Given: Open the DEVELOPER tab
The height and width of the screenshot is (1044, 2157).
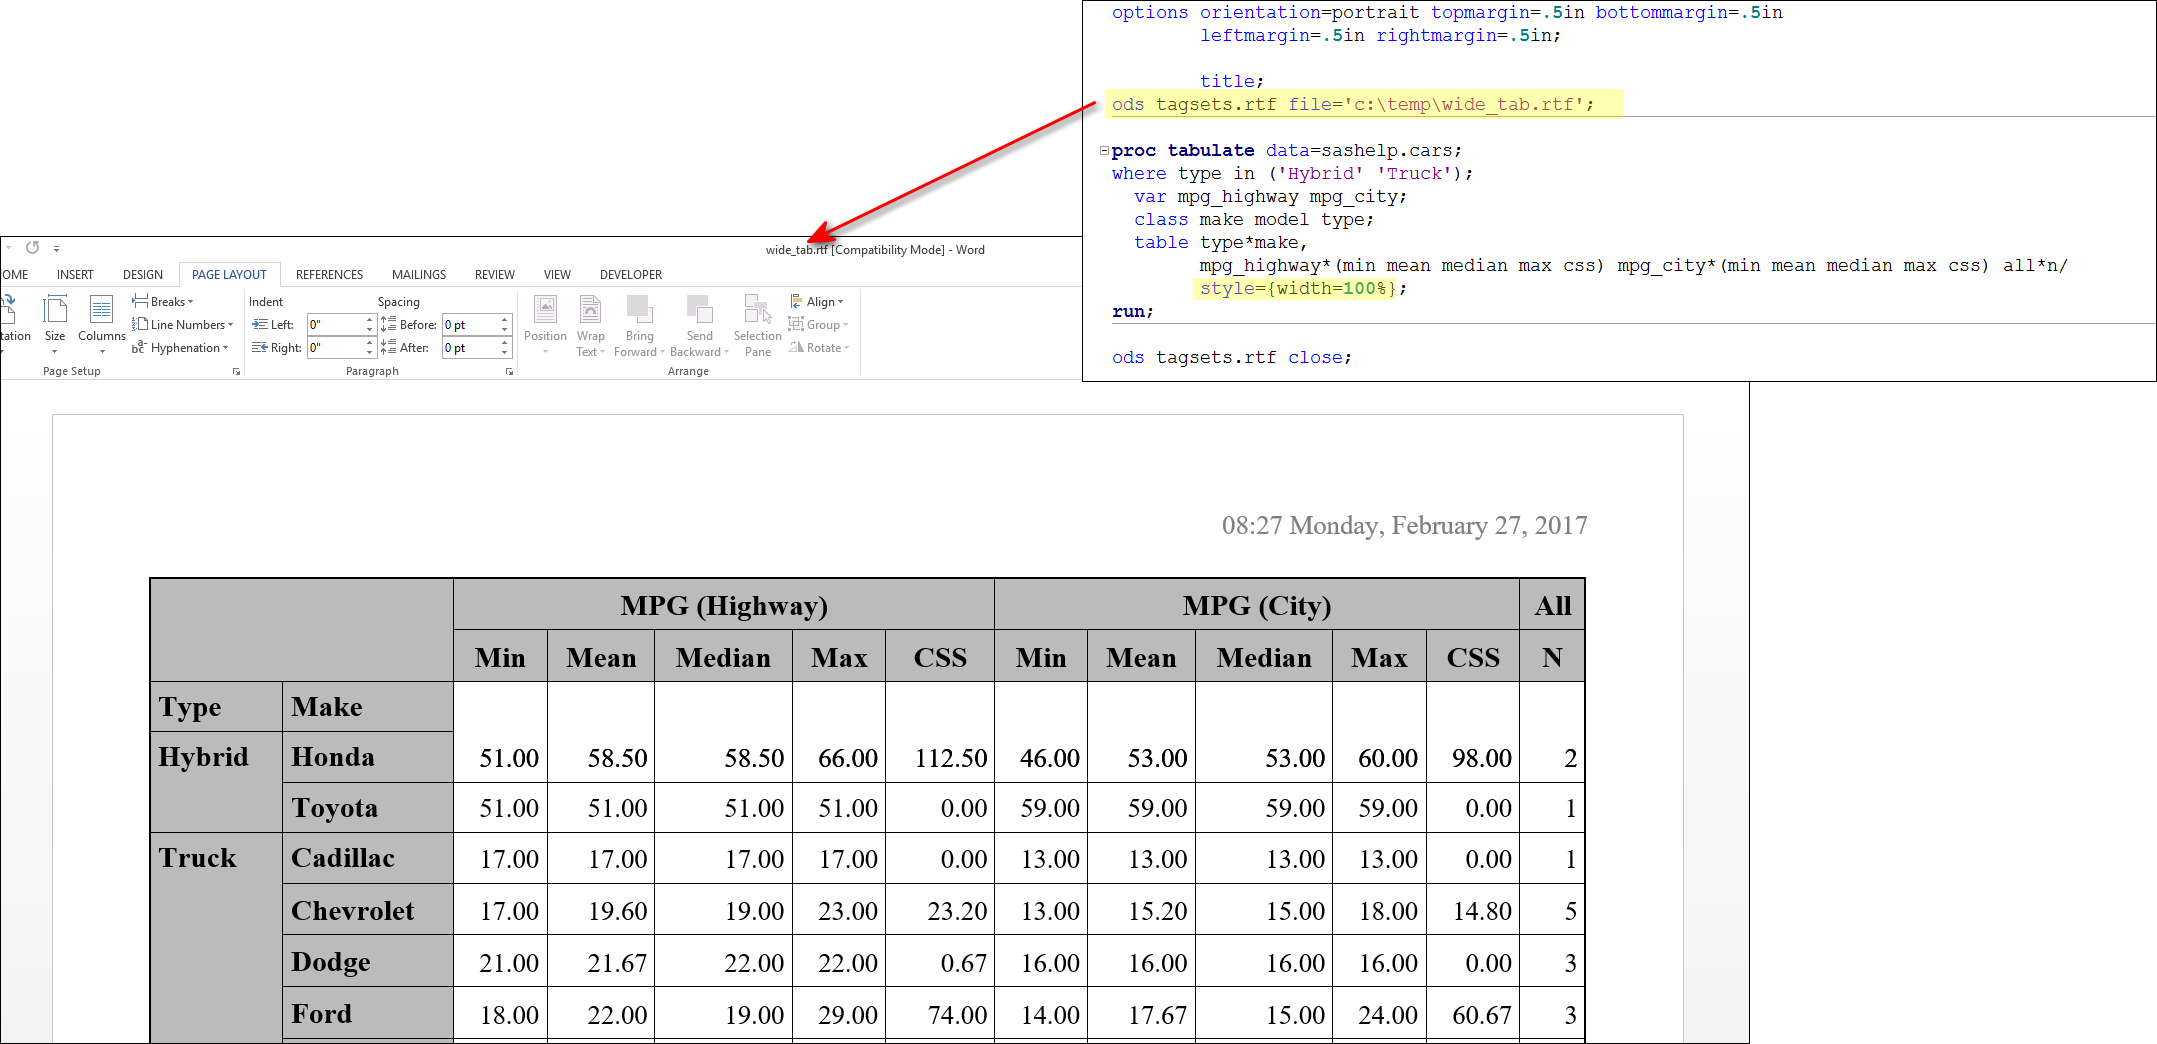Looking at the screenshot, I should pyautogui.click(x=631, y=274).
